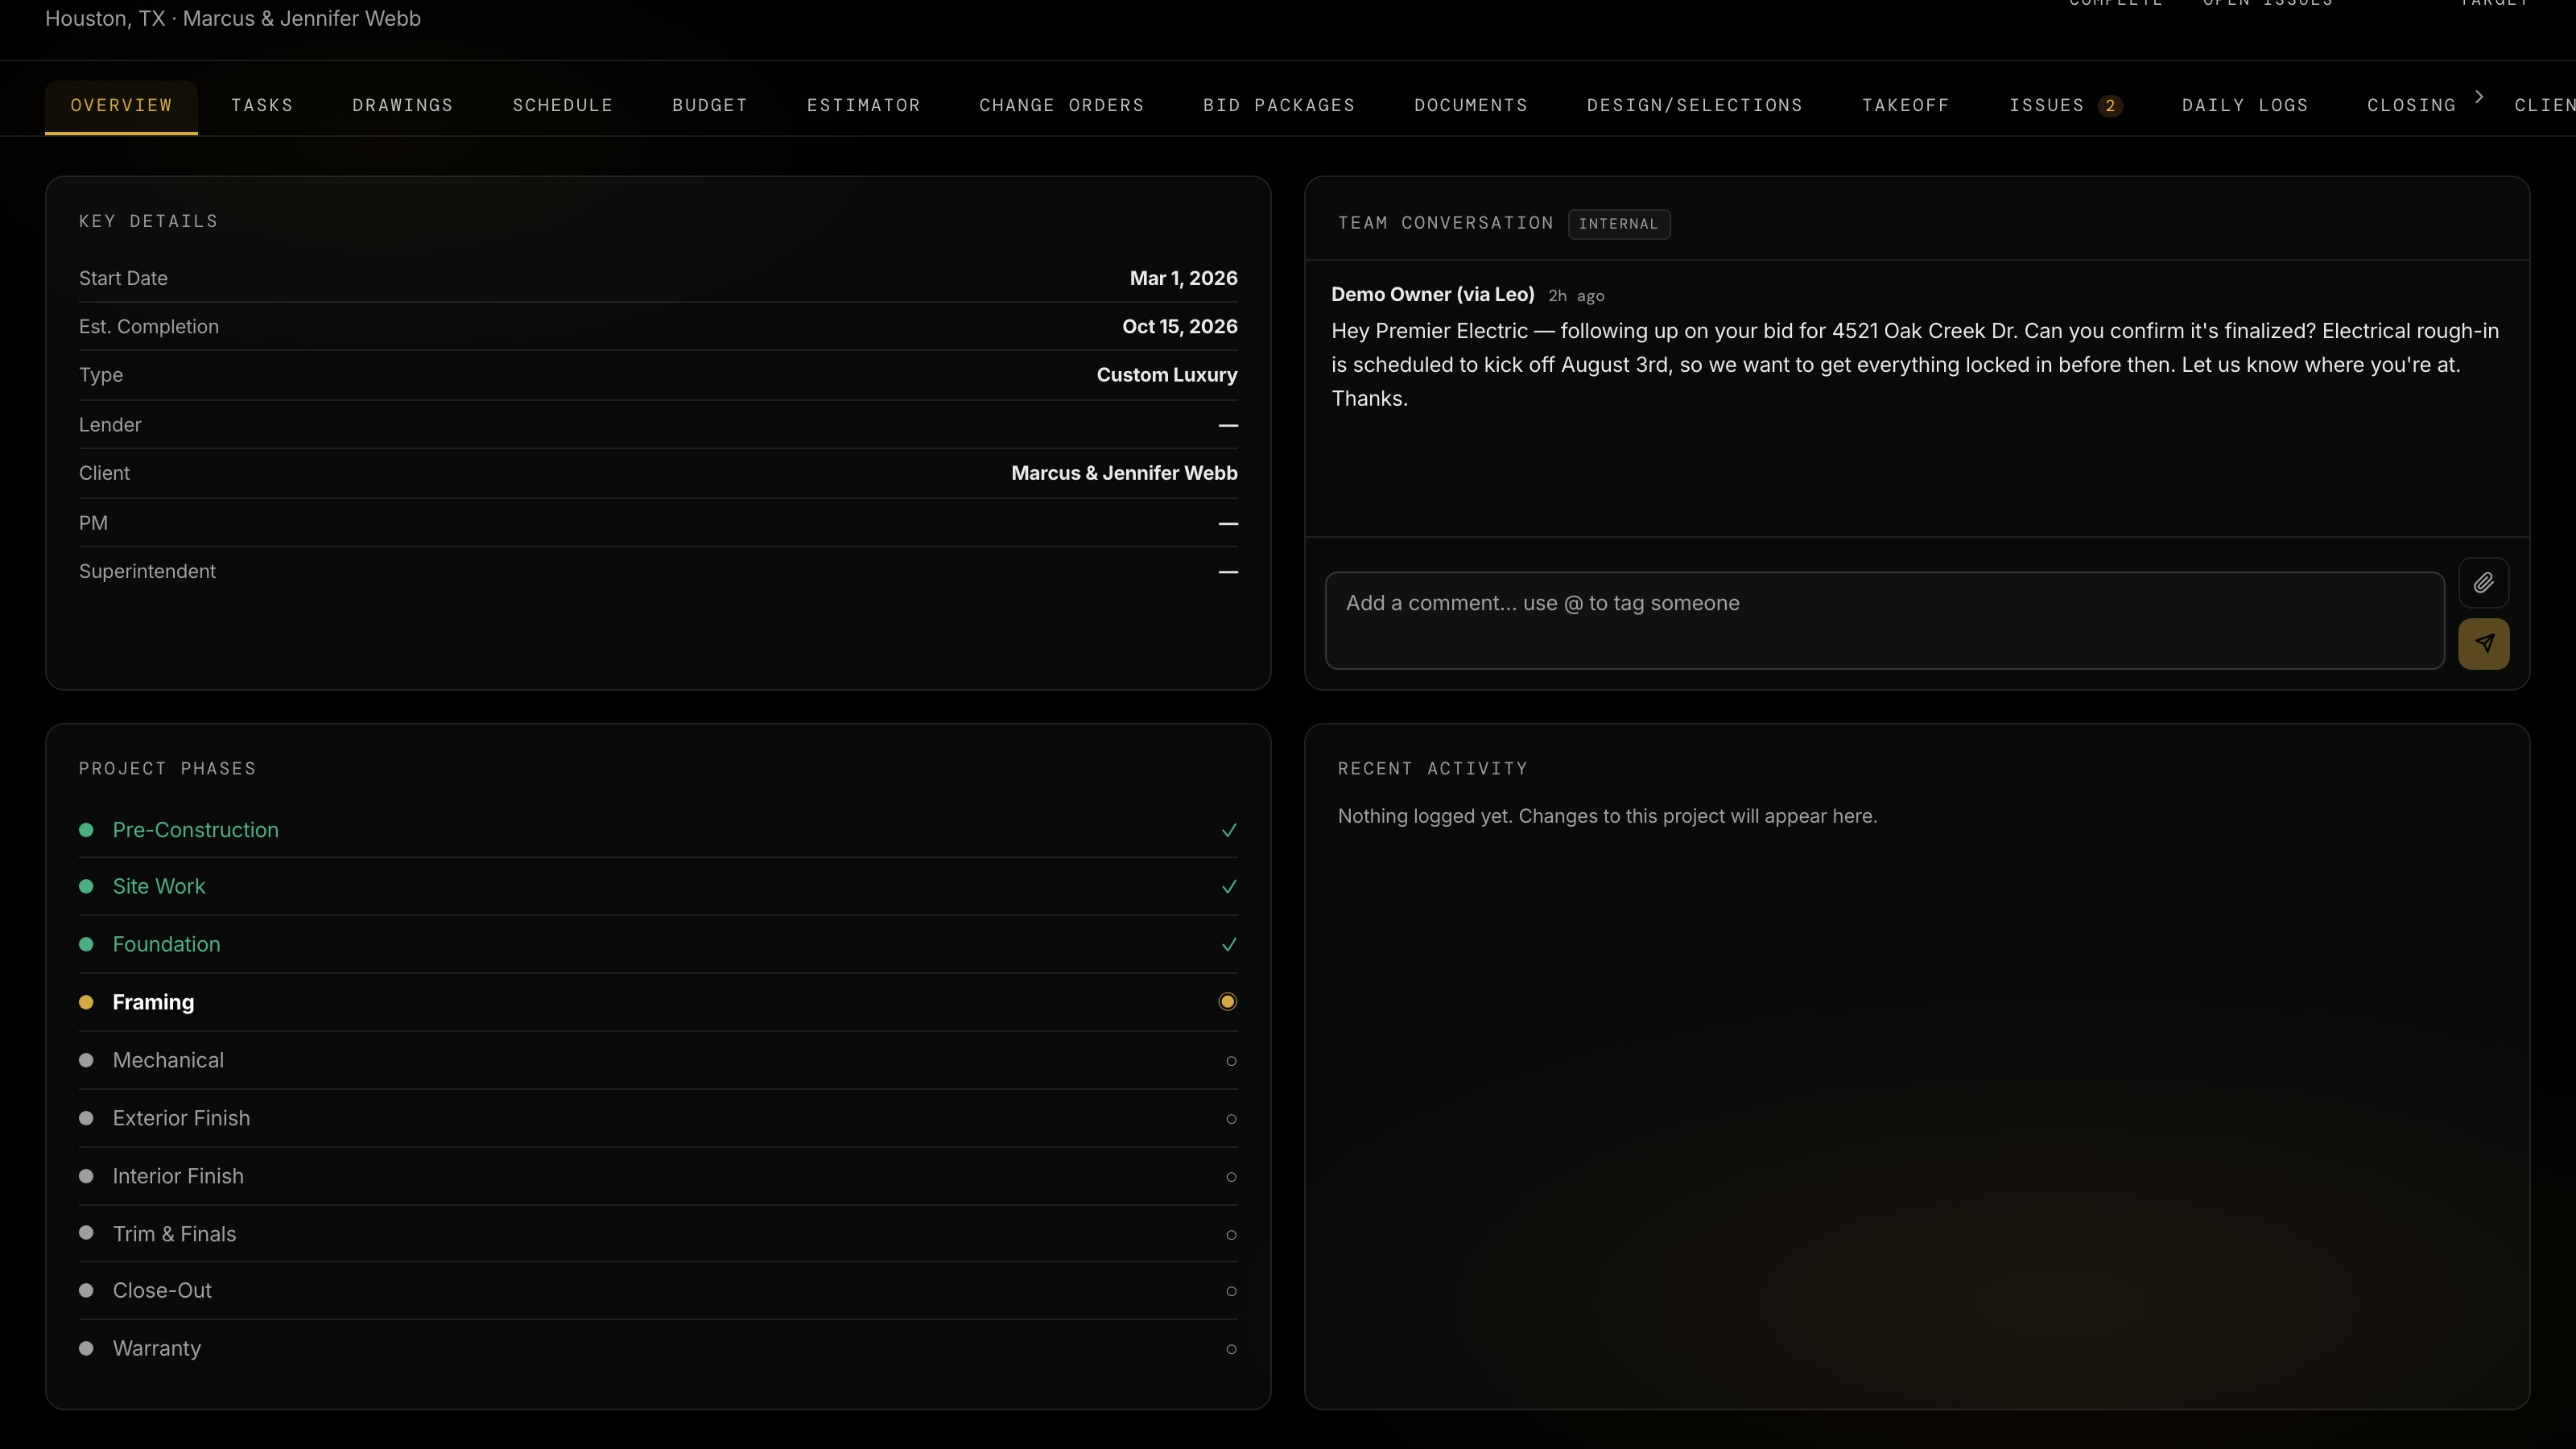Switch to the Tasks tab
Viewport: 2576px width, 1449px height.
pyautogui.click(x=262, y=106)
